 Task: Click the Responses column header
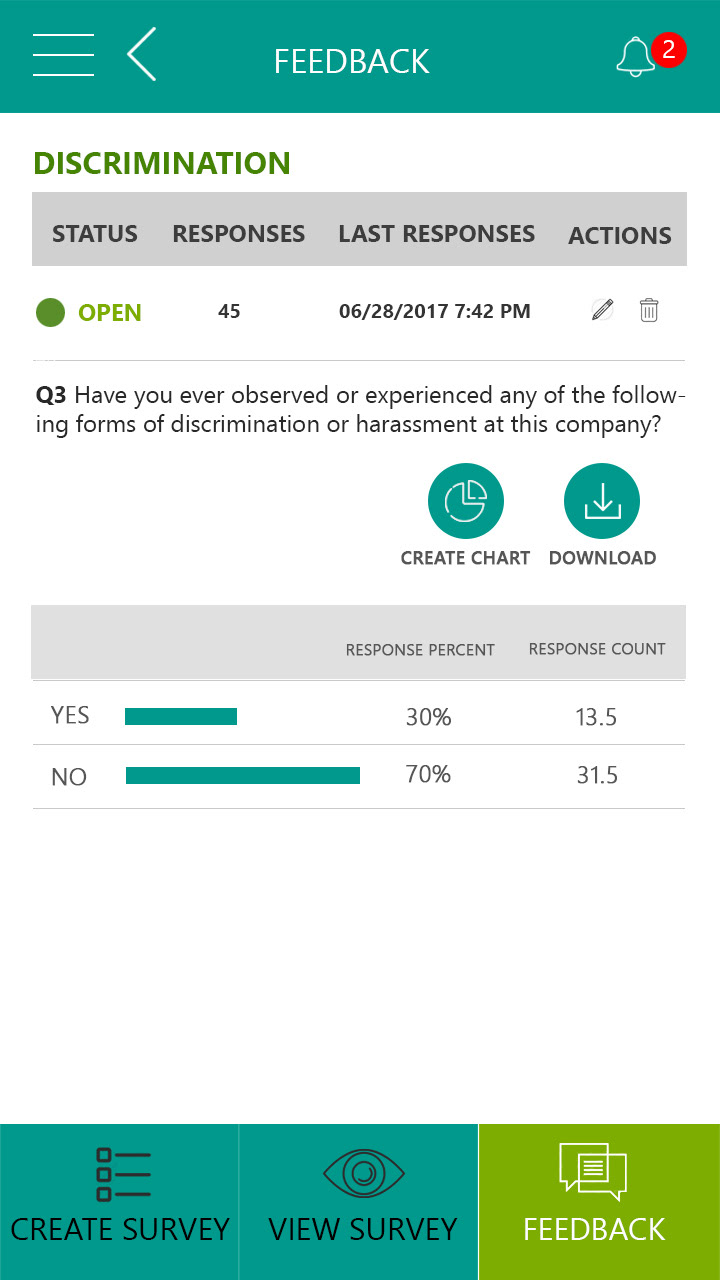point(238,234)
